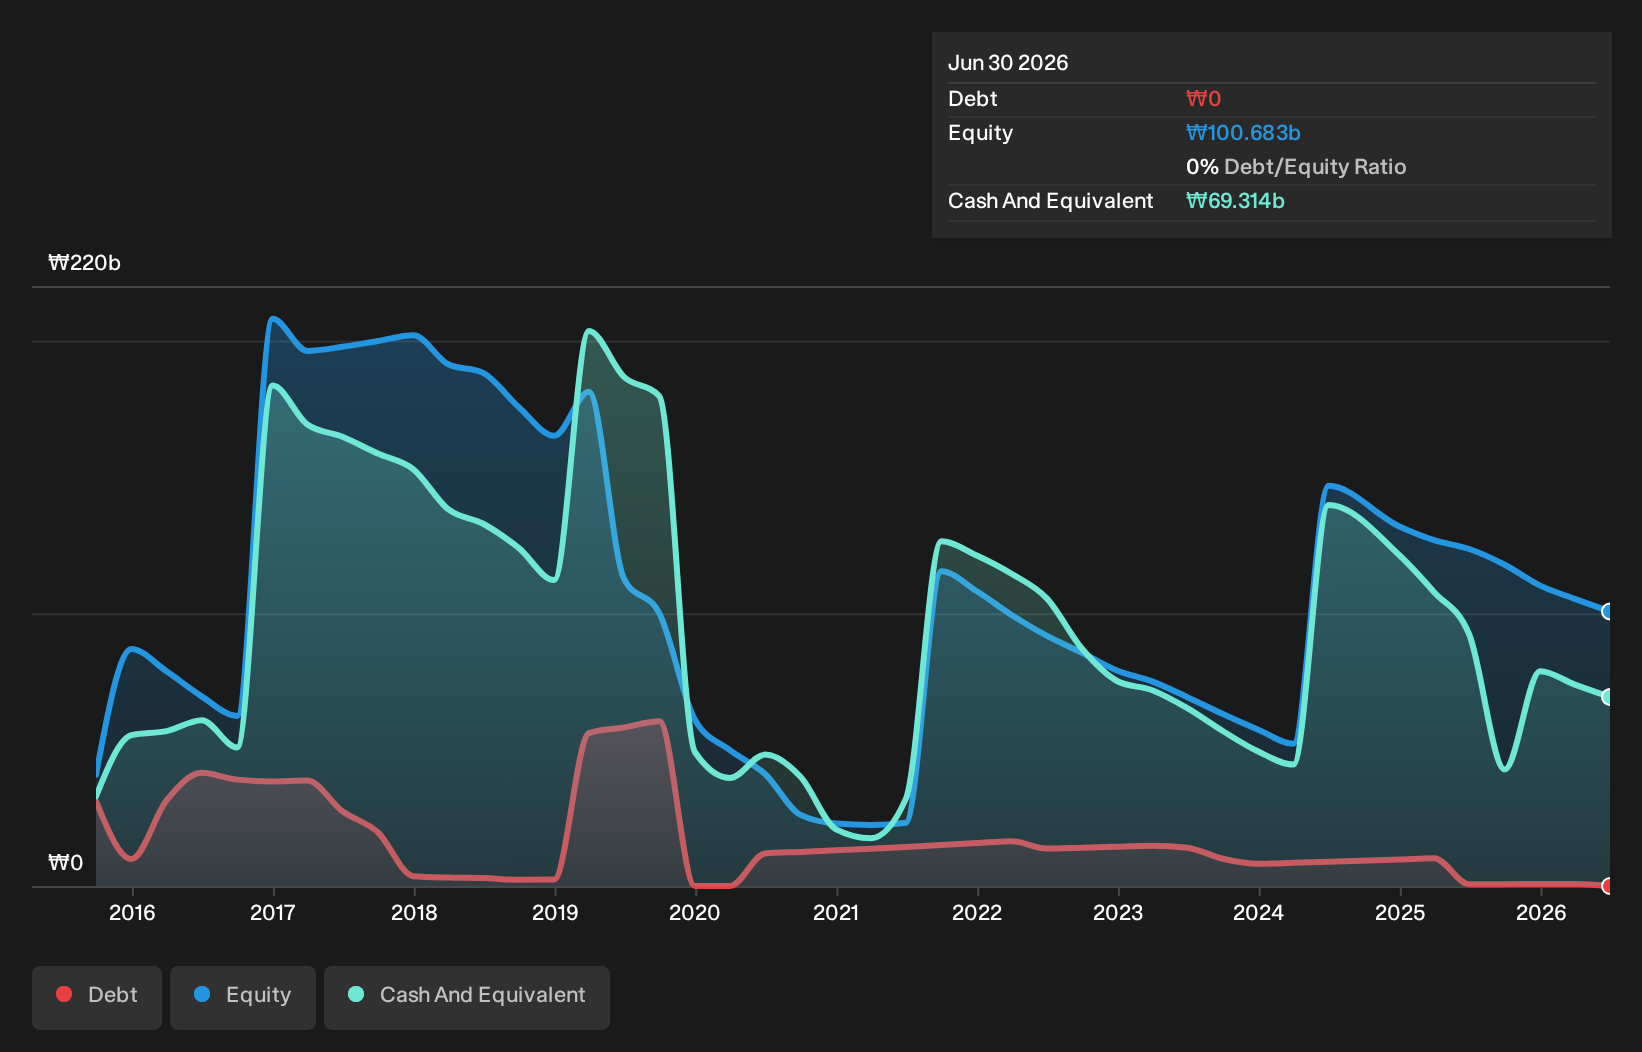
Task: Click the 2019 x-axis label
Action: click(x=555, y=913)
